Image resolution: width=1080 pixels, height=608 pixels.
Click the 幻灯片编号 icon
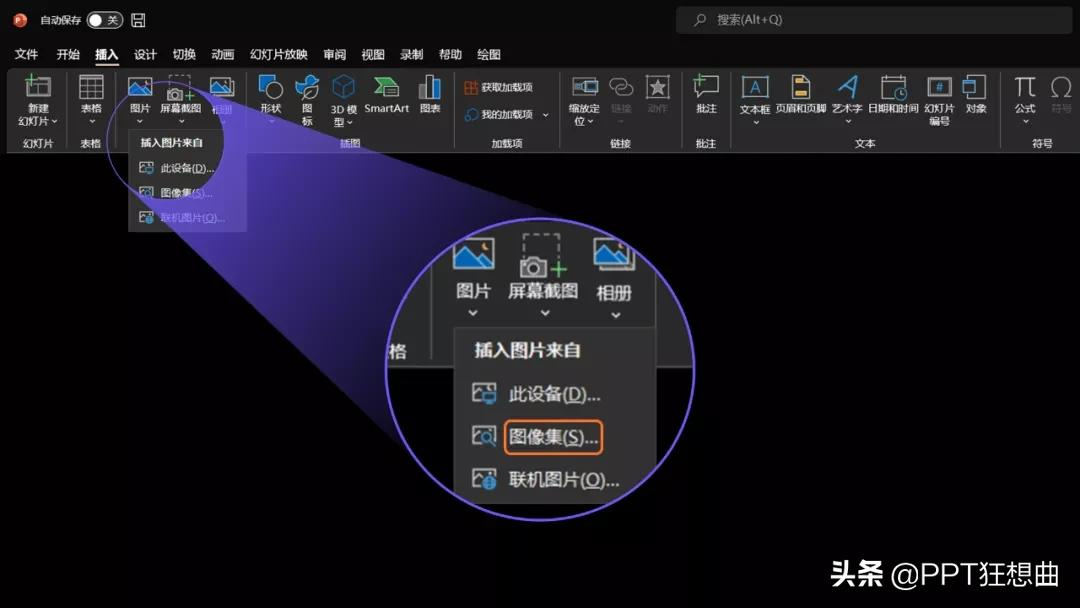939,87
